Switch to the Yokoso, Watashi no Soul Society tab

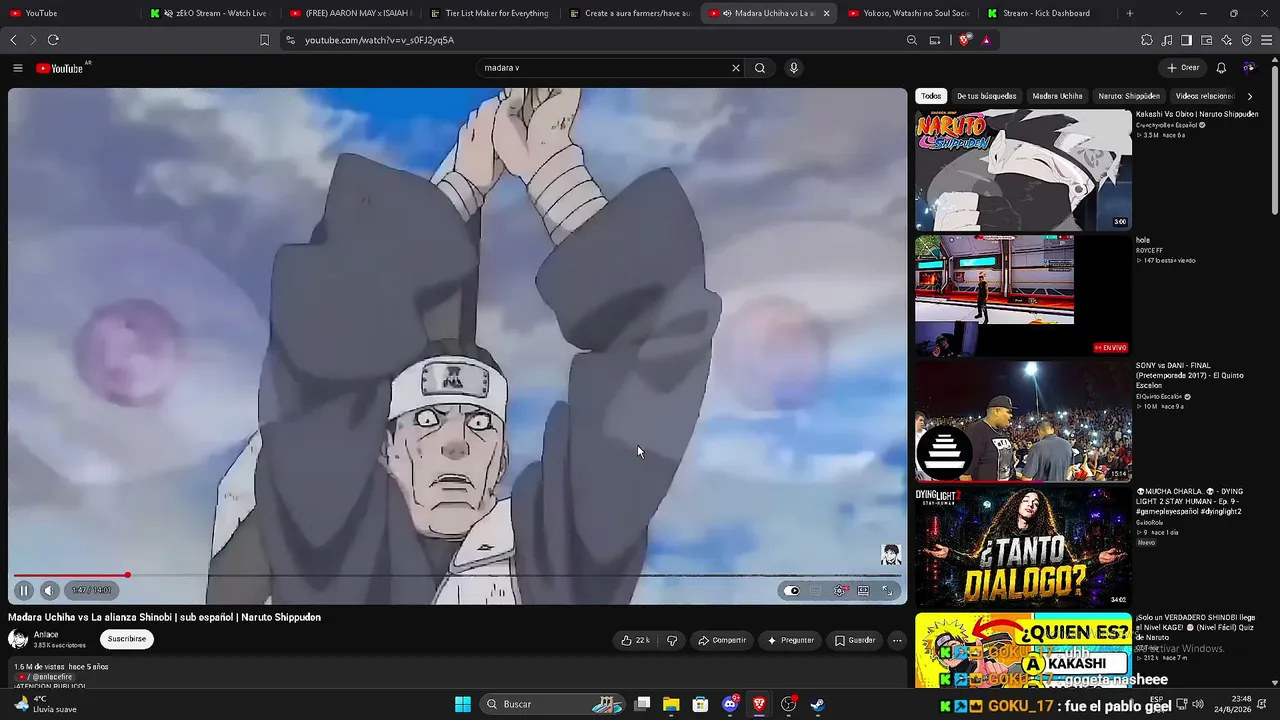click(x=909, y=13)
